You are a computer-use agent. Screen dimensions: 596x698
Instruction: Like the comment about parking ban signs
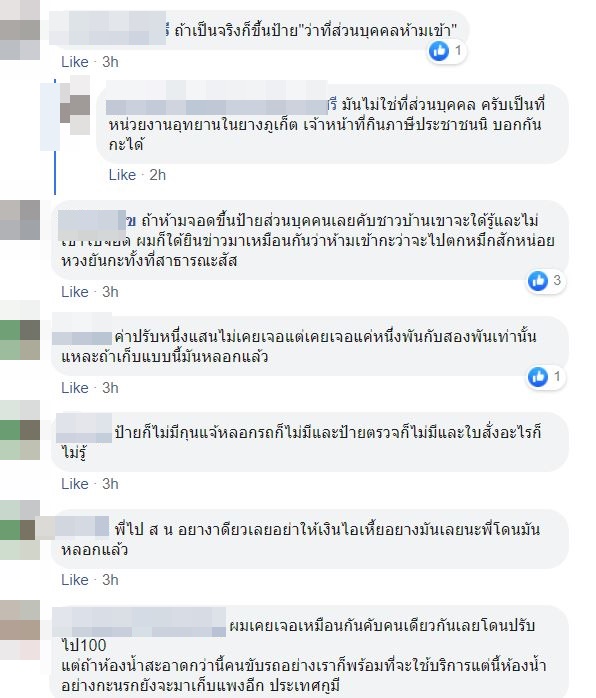coord(75,292)
